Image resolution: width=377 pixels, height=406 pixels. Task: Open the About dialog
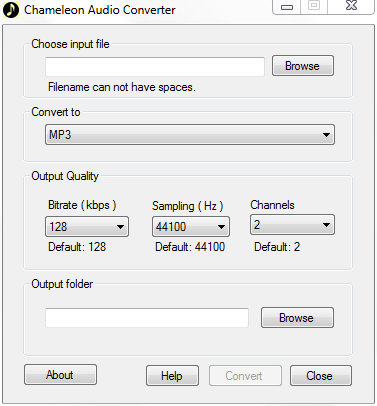tap(60, 375)
